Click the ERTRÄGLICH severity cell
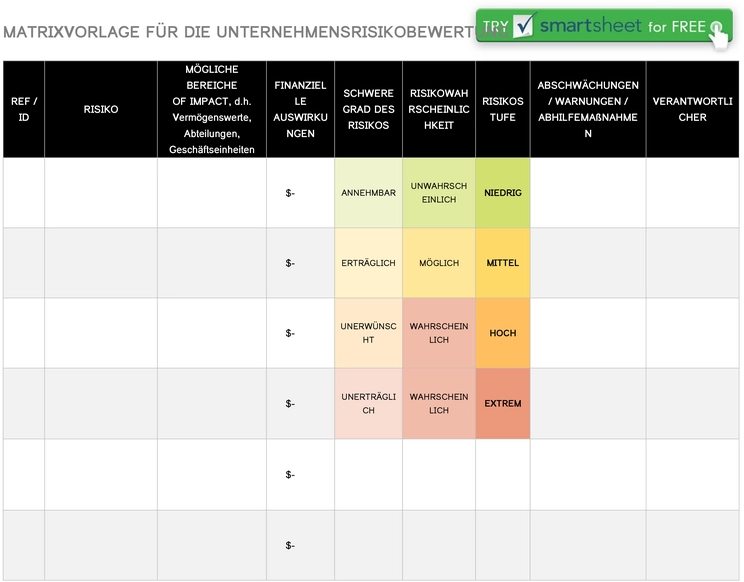The width and height of the screenshot is (744, 582). click(368, 263)
